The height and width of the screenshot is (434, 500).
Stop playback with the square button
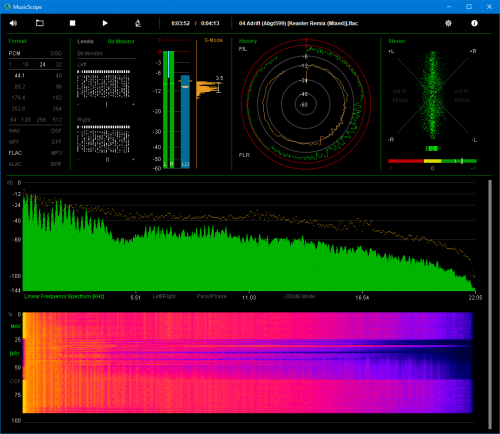pos(72,23)
